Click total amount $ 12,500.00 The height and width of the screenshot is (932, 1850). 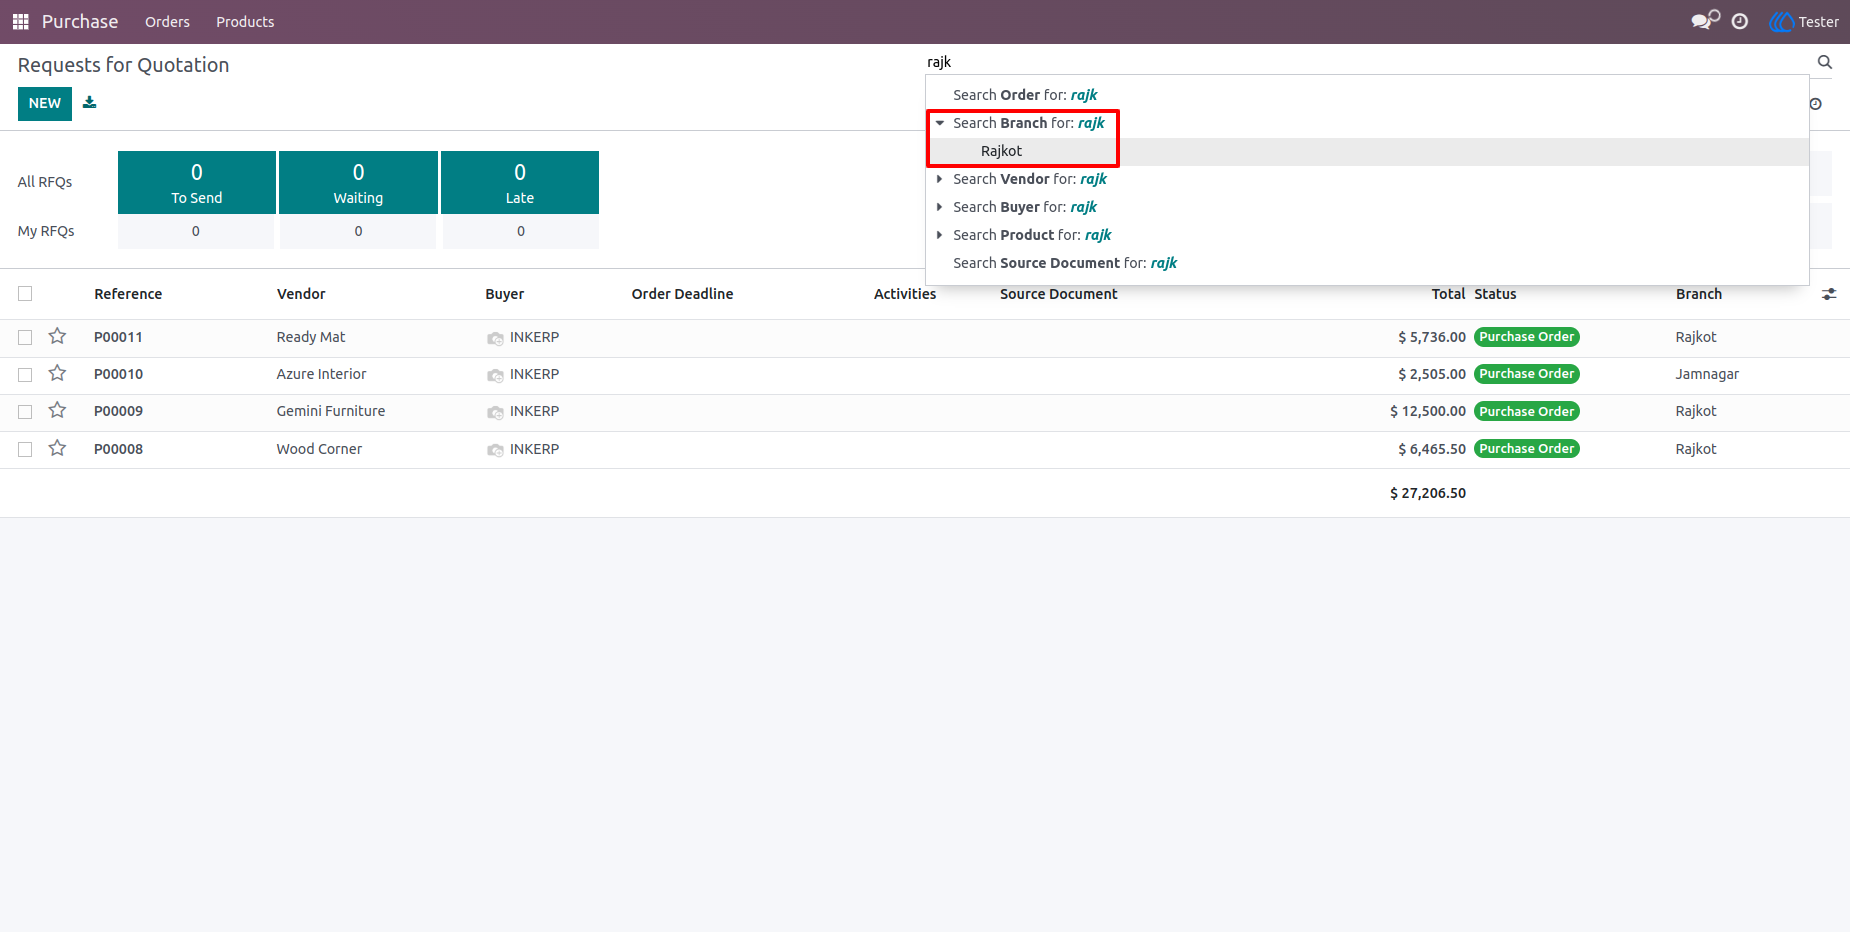[x=1428, y=411]
